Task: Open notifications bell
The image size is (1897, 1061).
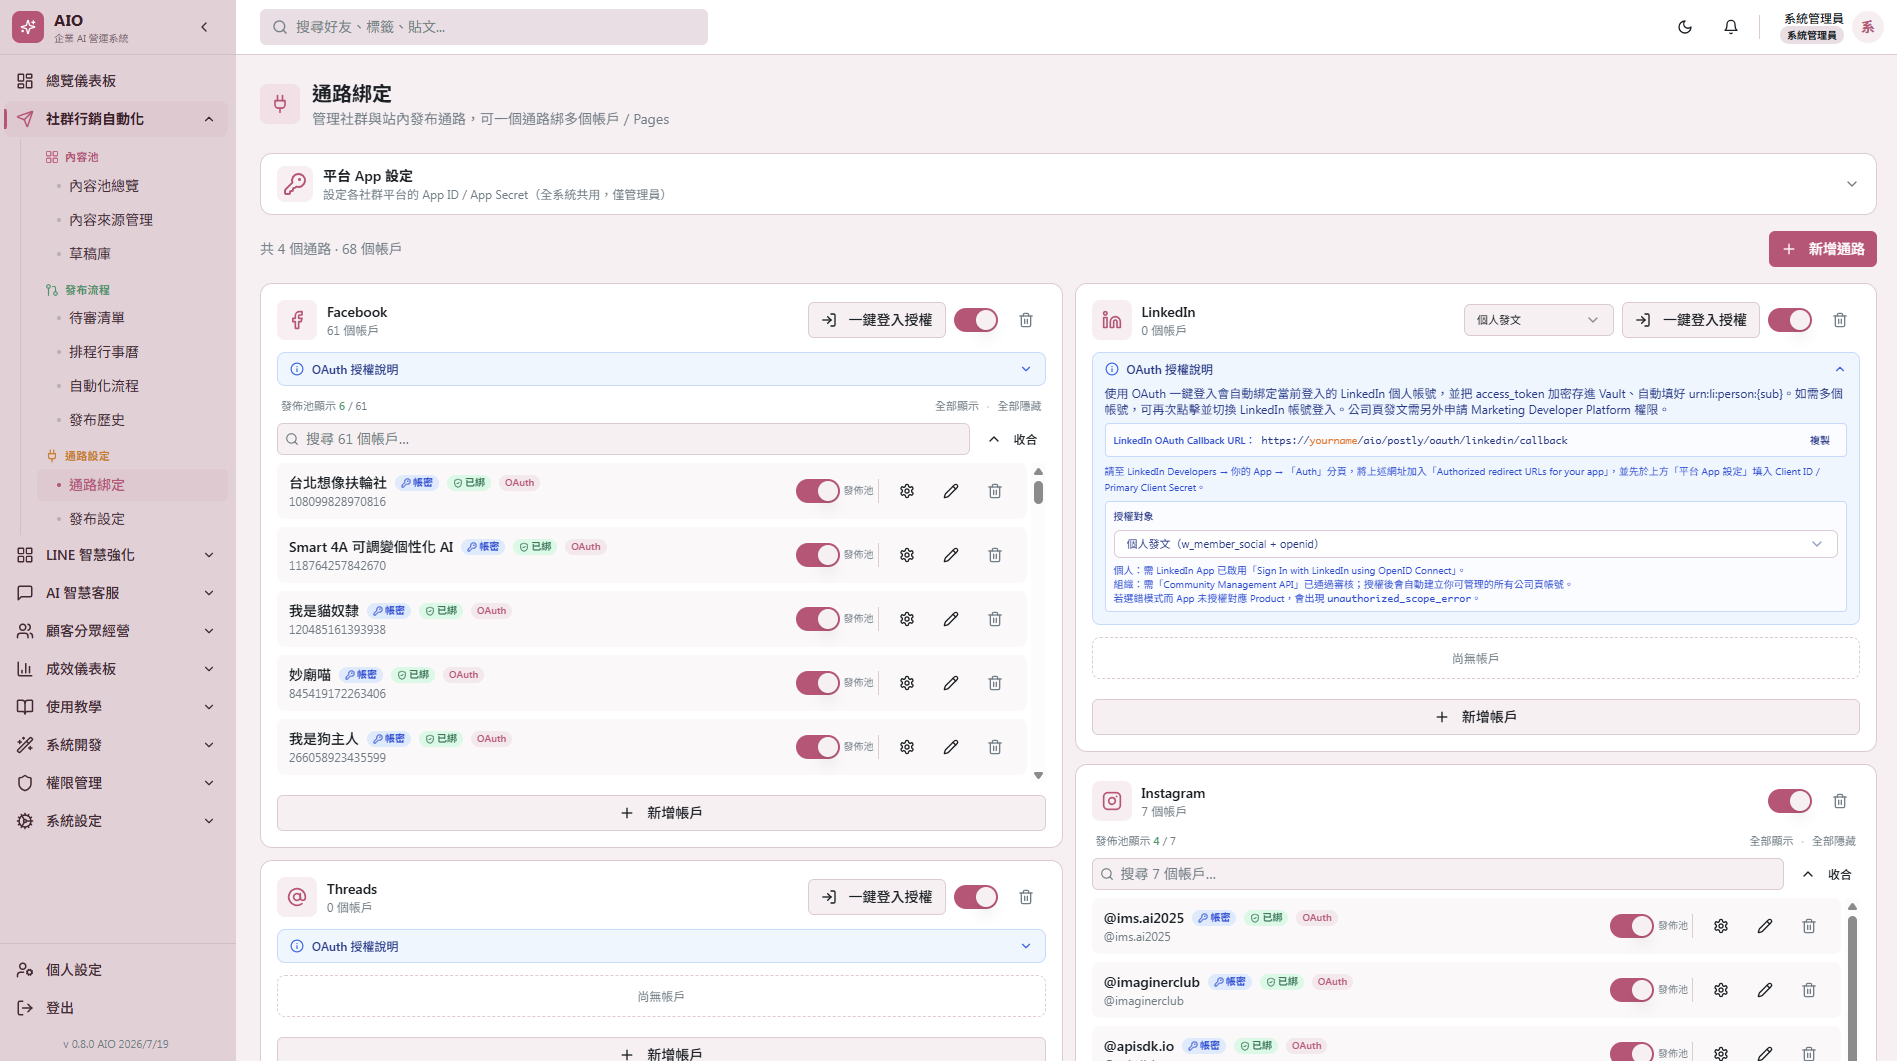Action: [x=1731, y=27]
